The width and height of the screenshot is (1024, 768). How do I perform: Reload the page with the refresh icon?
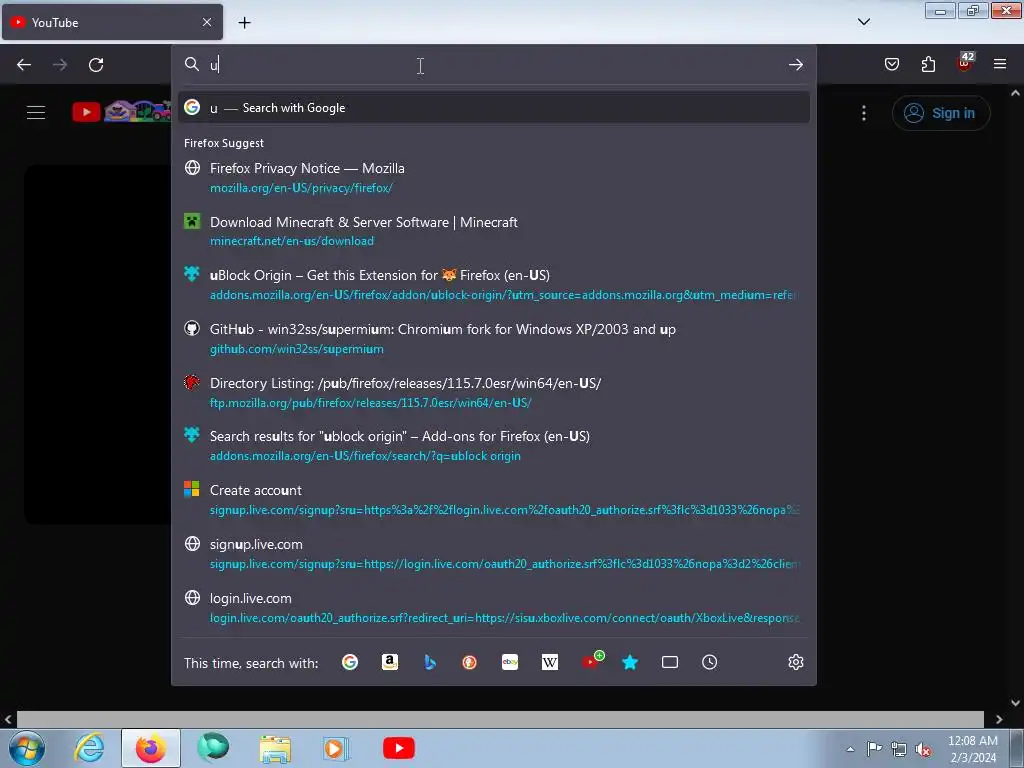(x=96, y=65)
